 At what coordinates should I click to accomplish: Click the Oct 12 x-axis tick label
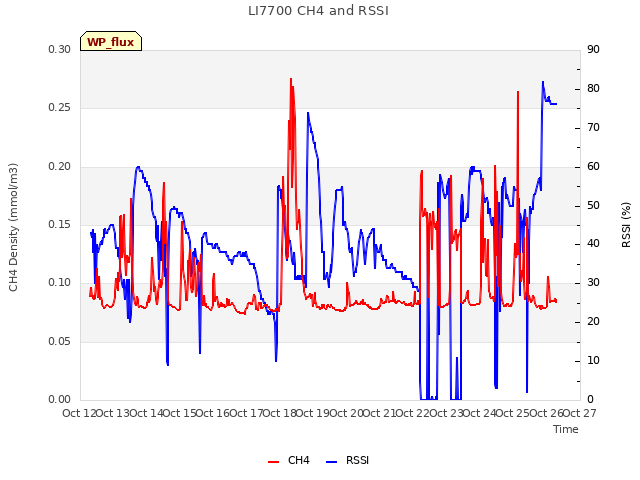tap(80, 413)
